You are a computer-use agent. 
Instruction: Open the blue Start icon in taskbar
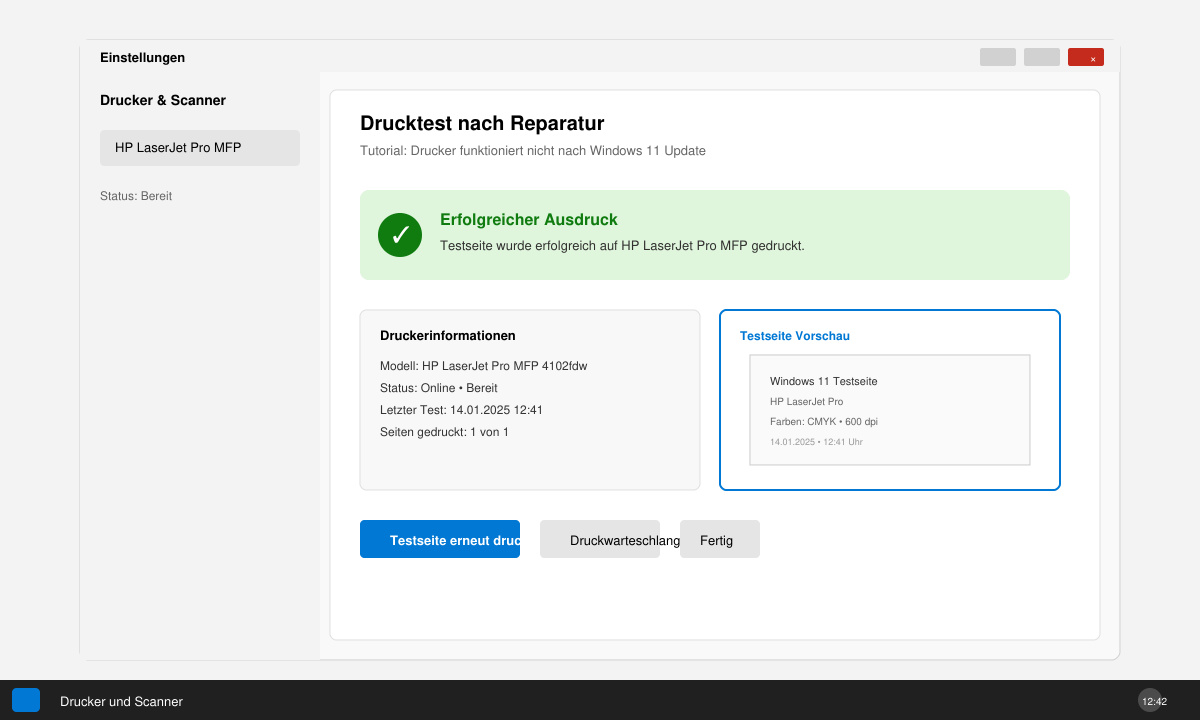pos(26,700)
